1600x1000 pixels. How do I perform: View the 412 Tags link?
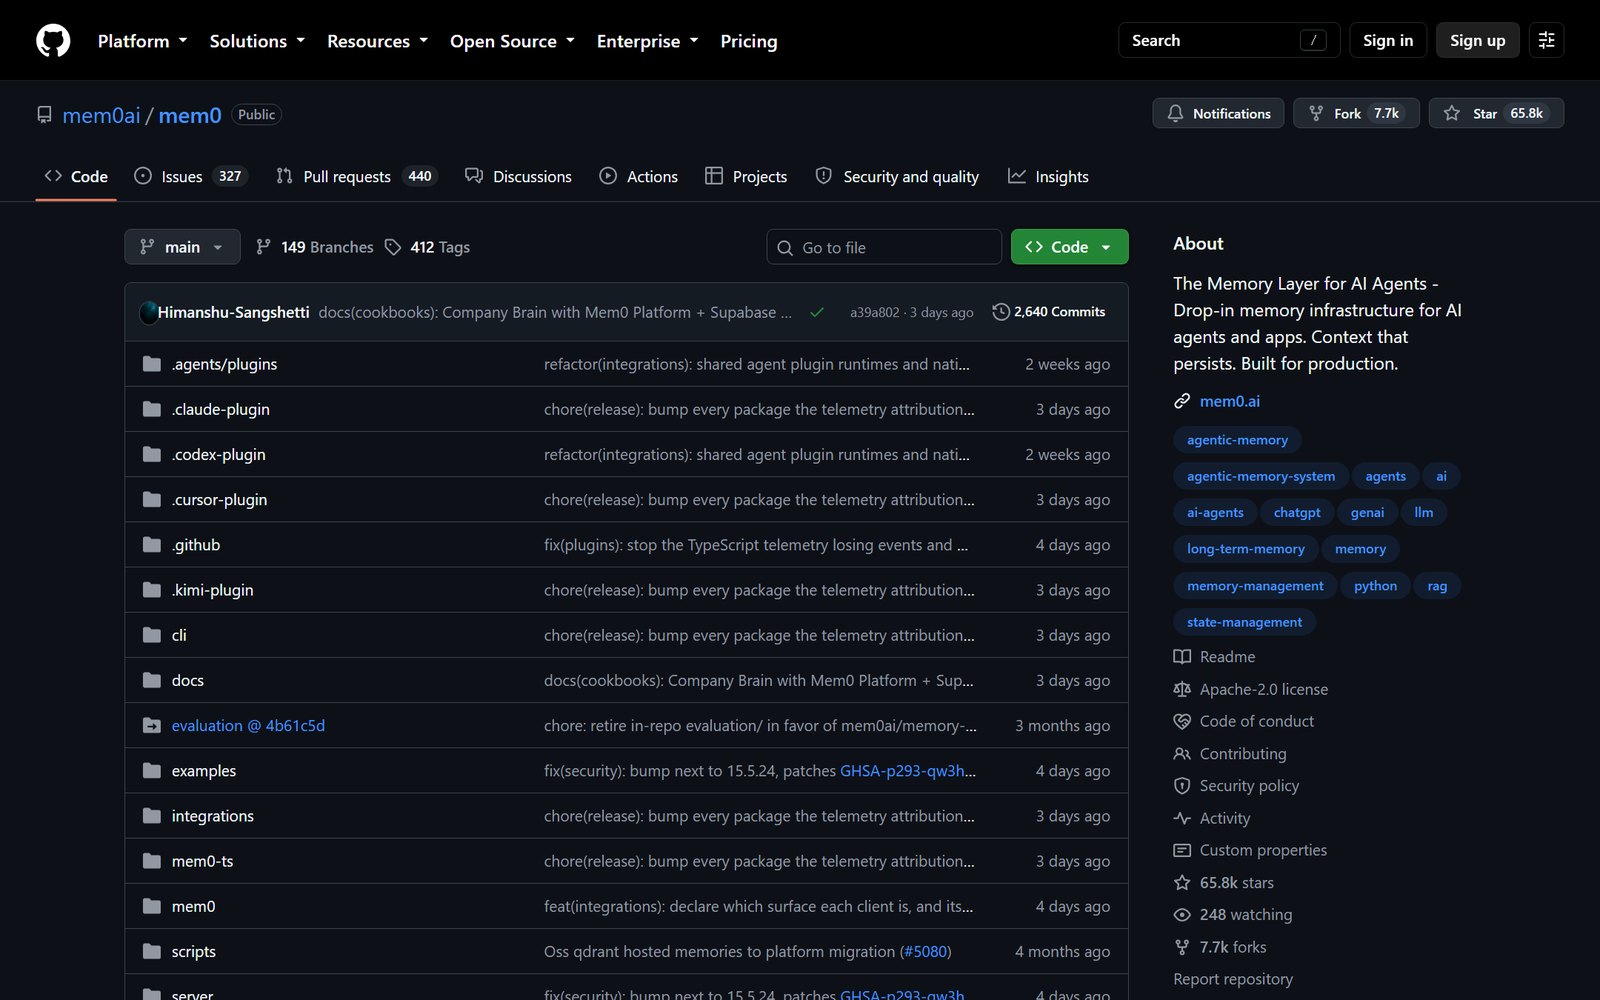click(x=427, y=247)
